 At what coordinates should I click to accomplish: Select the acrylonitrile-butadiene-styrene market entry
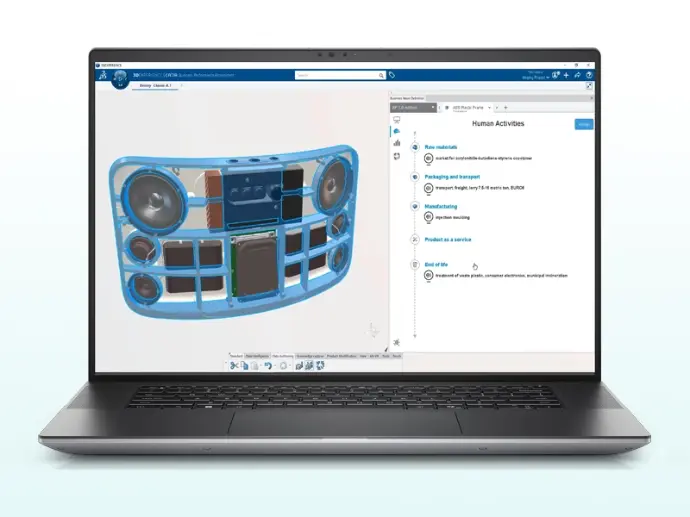[x=484, y=158]
